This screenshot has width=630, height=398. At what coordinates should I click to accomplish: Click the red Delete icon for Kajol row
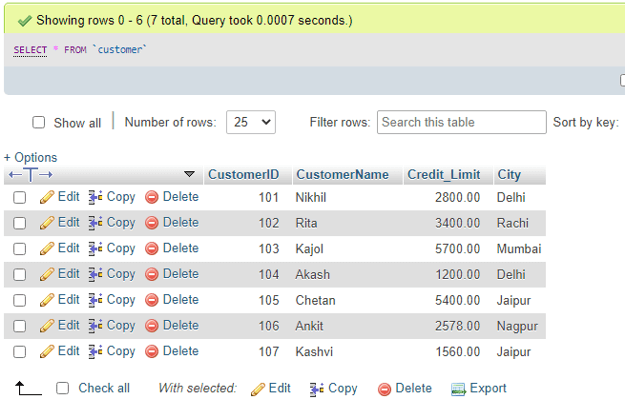pyautogui.click(x=151, y=249)
